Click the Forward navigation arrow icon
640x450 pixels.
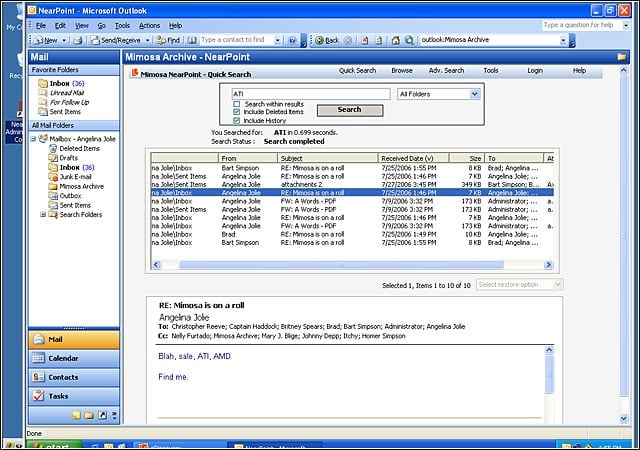point(348,40)
